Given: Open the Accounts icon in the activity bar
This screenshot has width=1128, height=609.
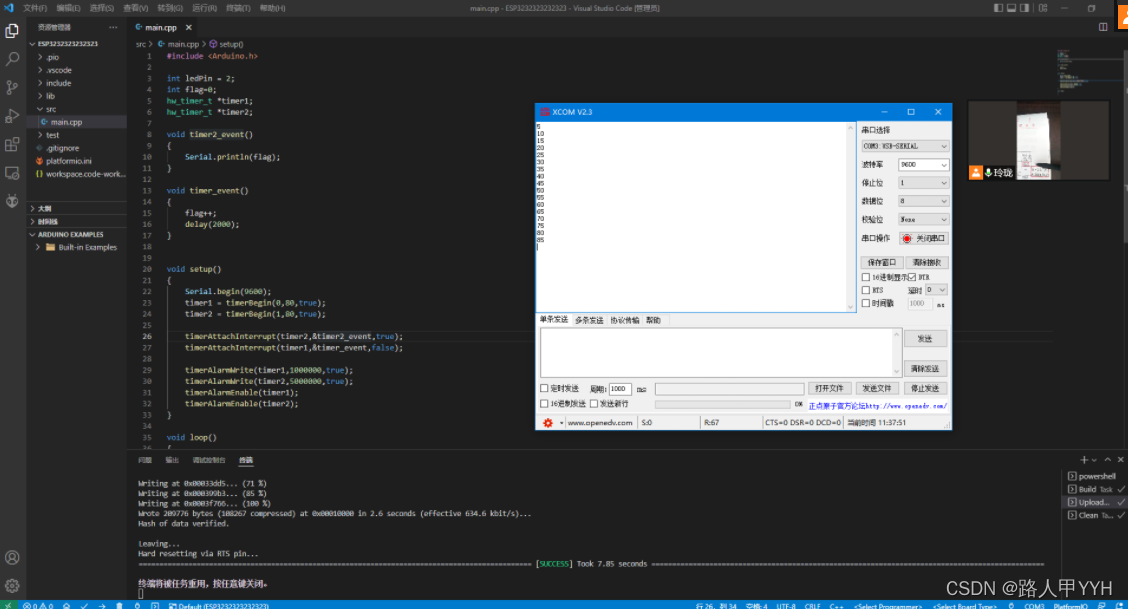Looking at the screenshot, I should 12,557.
